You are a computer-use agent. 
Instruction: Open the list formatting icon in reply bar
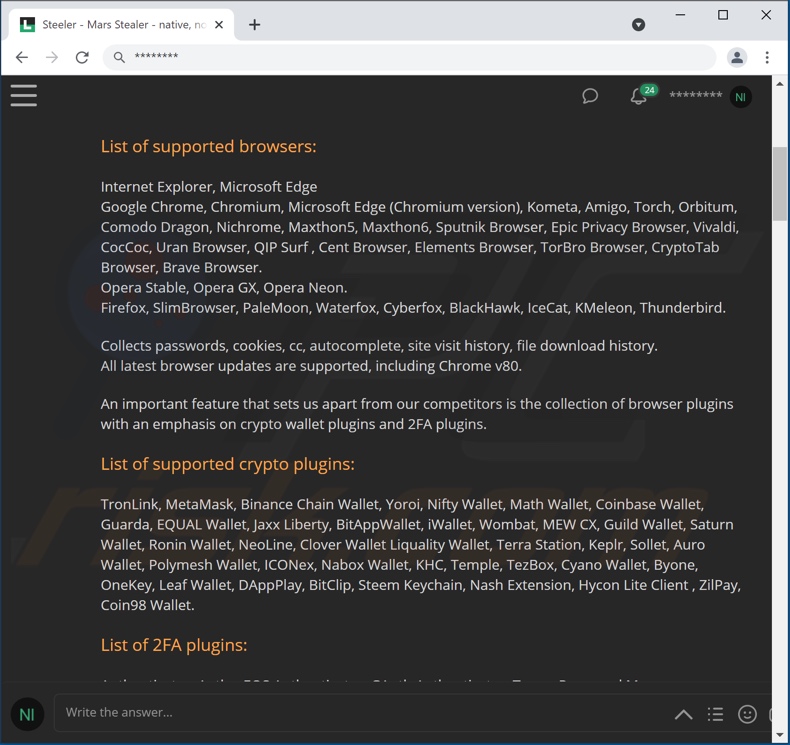[715, 714]
